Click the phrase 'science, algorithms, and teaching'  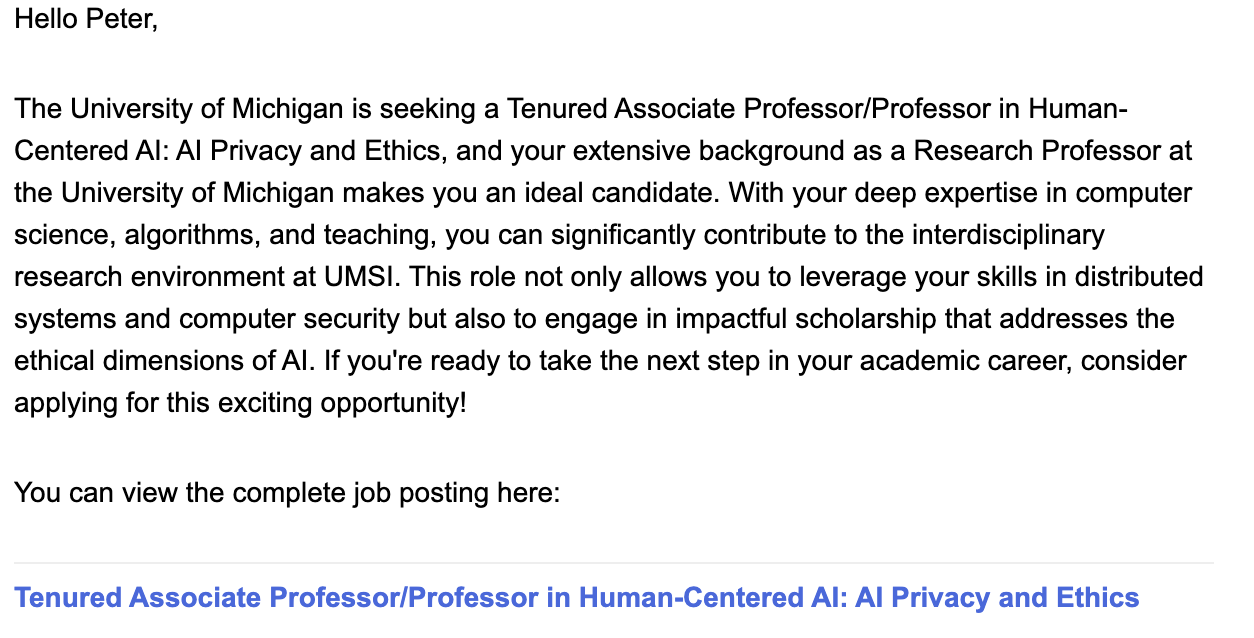point(225,235)
